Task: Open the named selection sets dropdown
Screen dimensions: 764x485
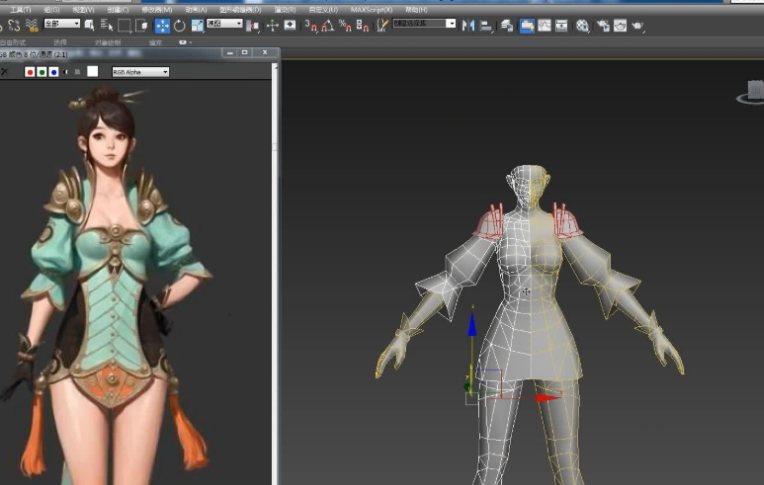Action: click(424, 23)
